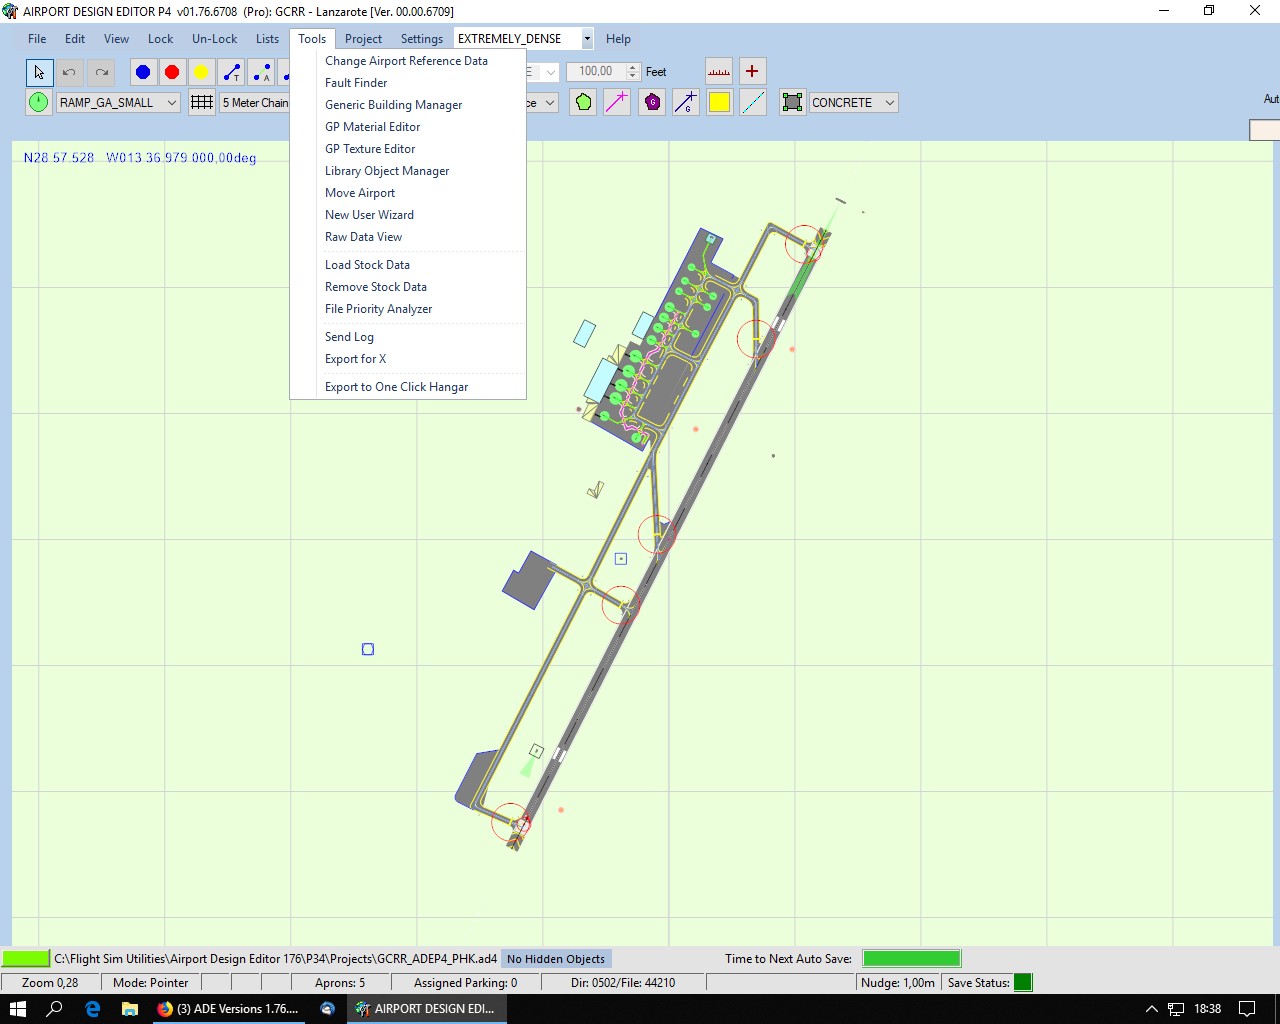Select the pointer arrow tool
Screen dimensions: 1280x1024
point(39,72)
